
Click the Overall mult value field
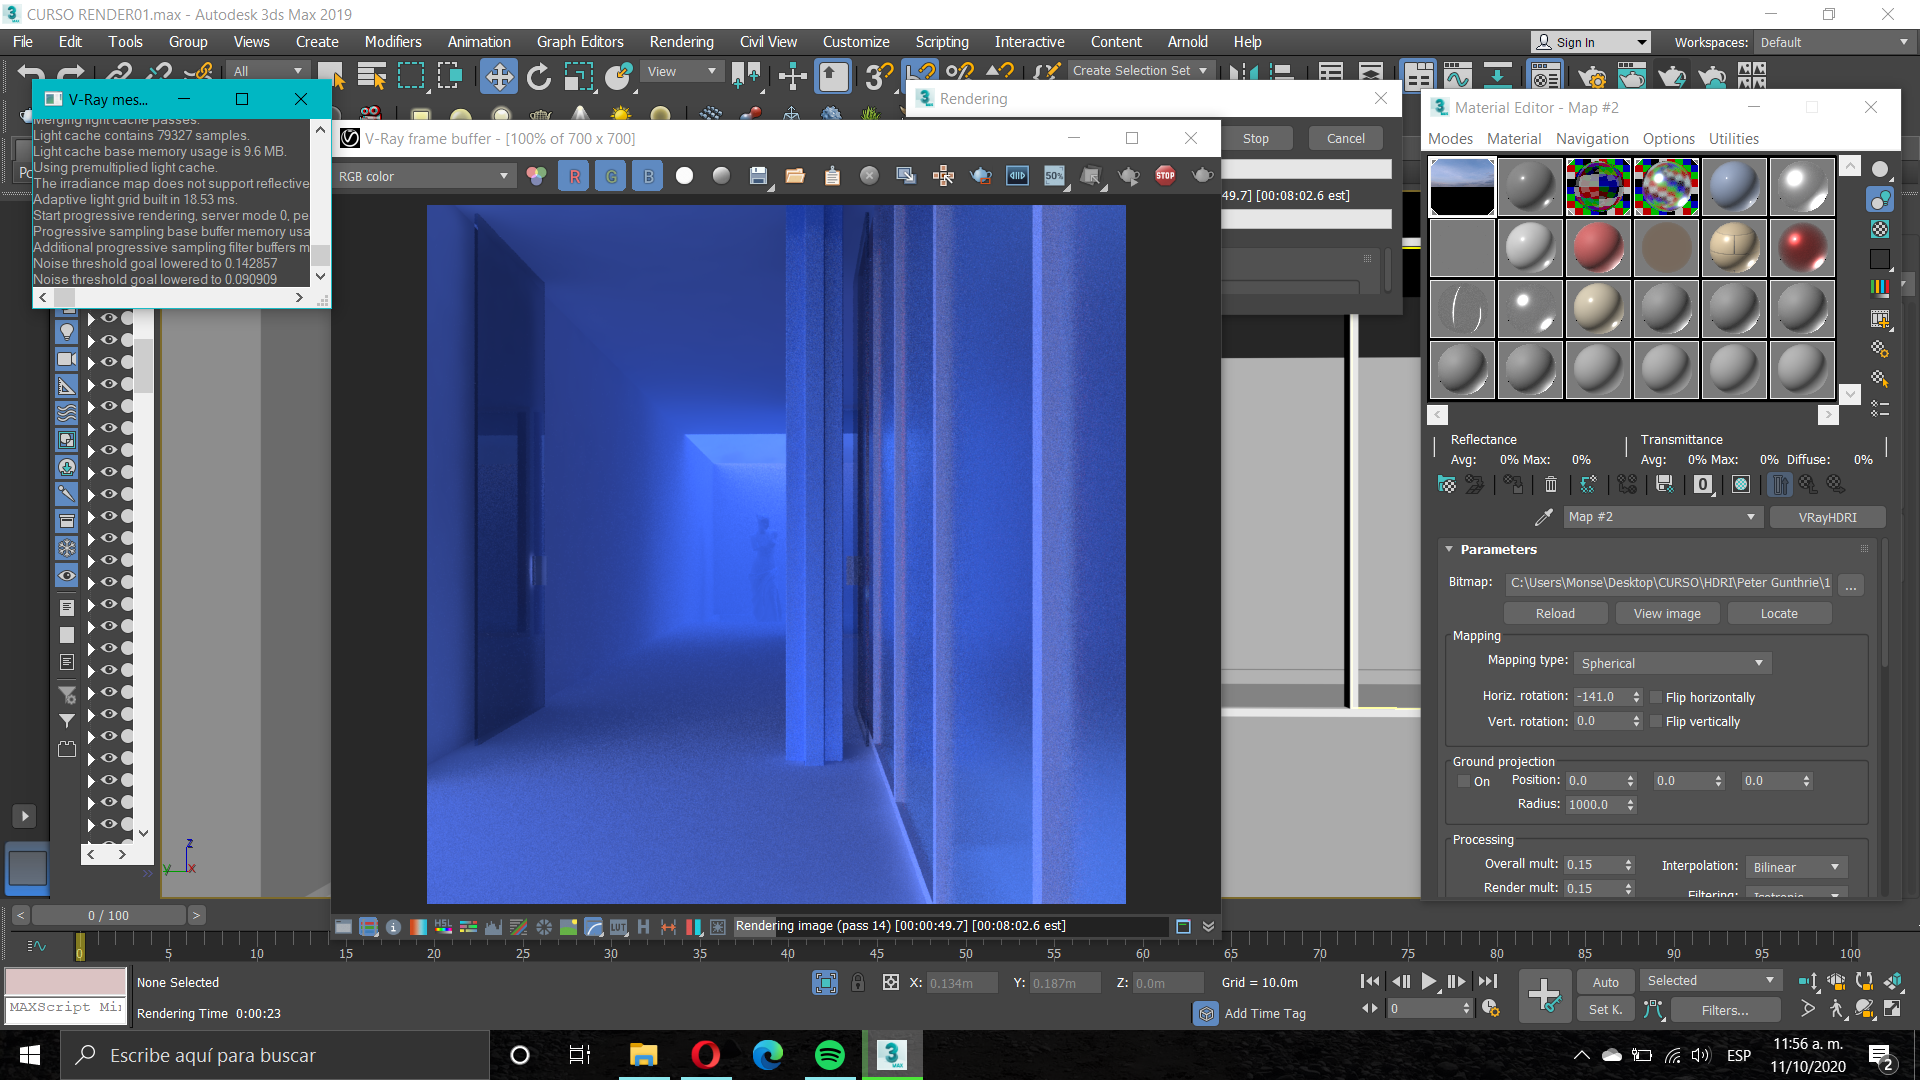(x=1592, y=865)
